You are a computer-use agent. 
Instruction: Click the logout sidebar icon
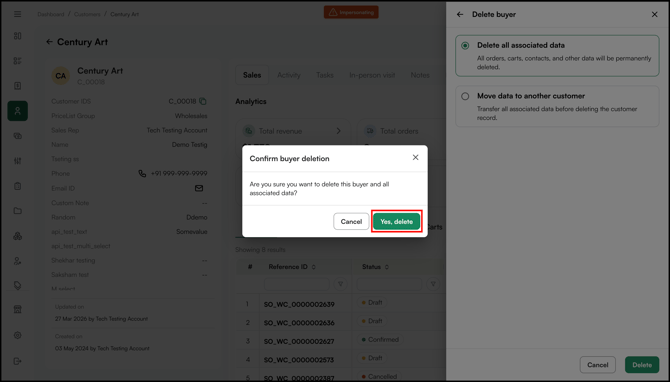[18, 361]
